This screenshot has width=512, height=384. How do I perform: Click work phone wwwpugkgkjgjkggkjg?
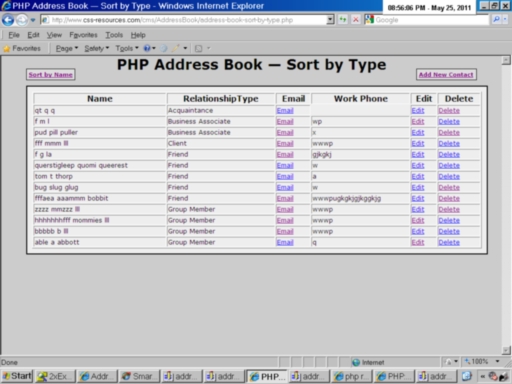click(x=346, y=199)
